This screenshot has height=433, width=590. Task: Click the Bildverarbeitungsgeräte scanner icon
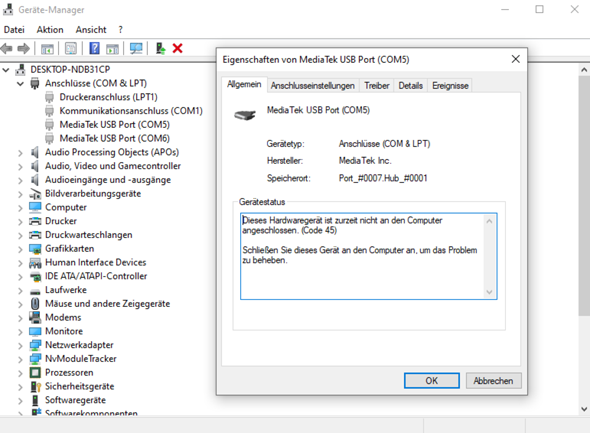point(35,194)
